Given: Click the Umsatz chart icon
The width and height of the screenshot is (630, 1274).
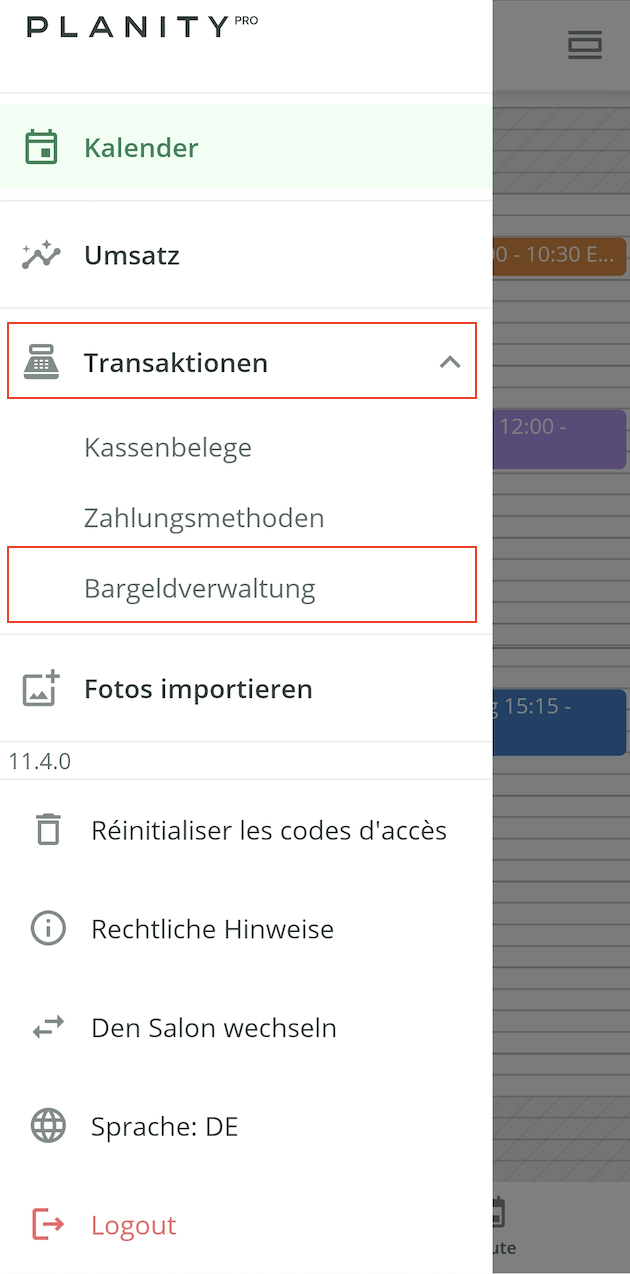Looking at the screenshot, I should pos(41,255).
